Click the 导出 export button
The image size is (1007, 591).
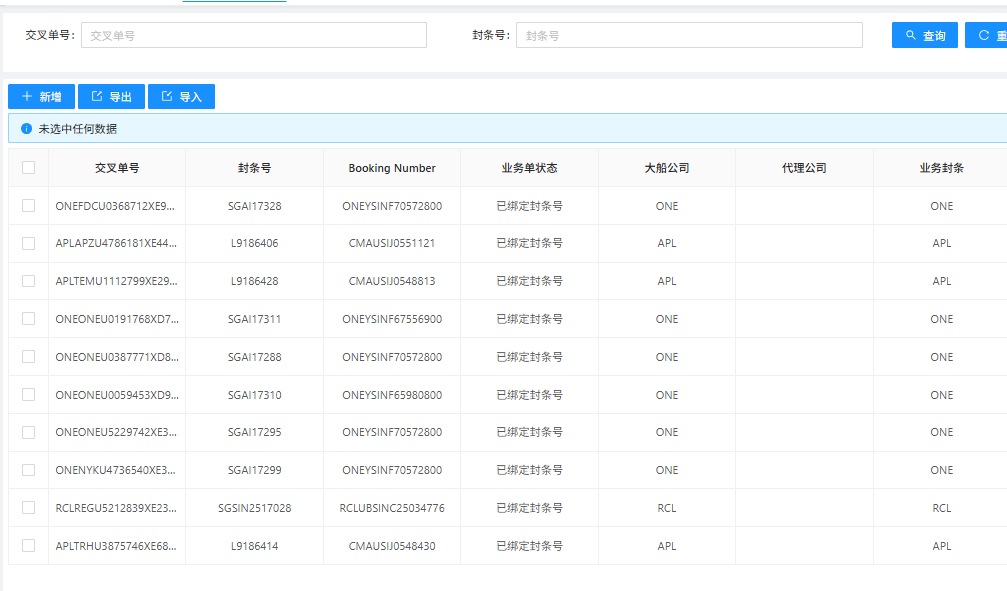[x=111, y=96]
